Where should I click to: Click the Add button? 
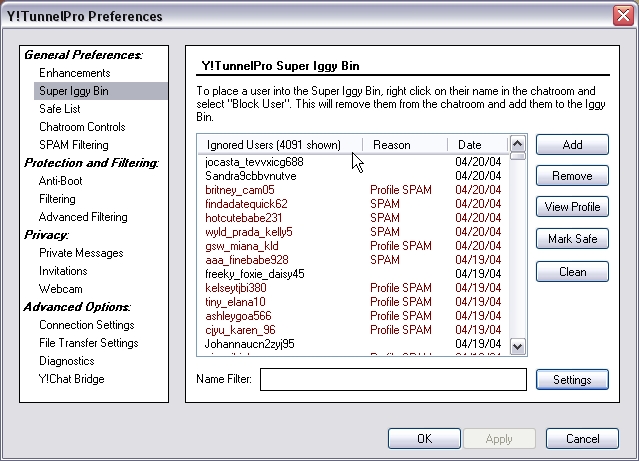[x=572, y=145]
